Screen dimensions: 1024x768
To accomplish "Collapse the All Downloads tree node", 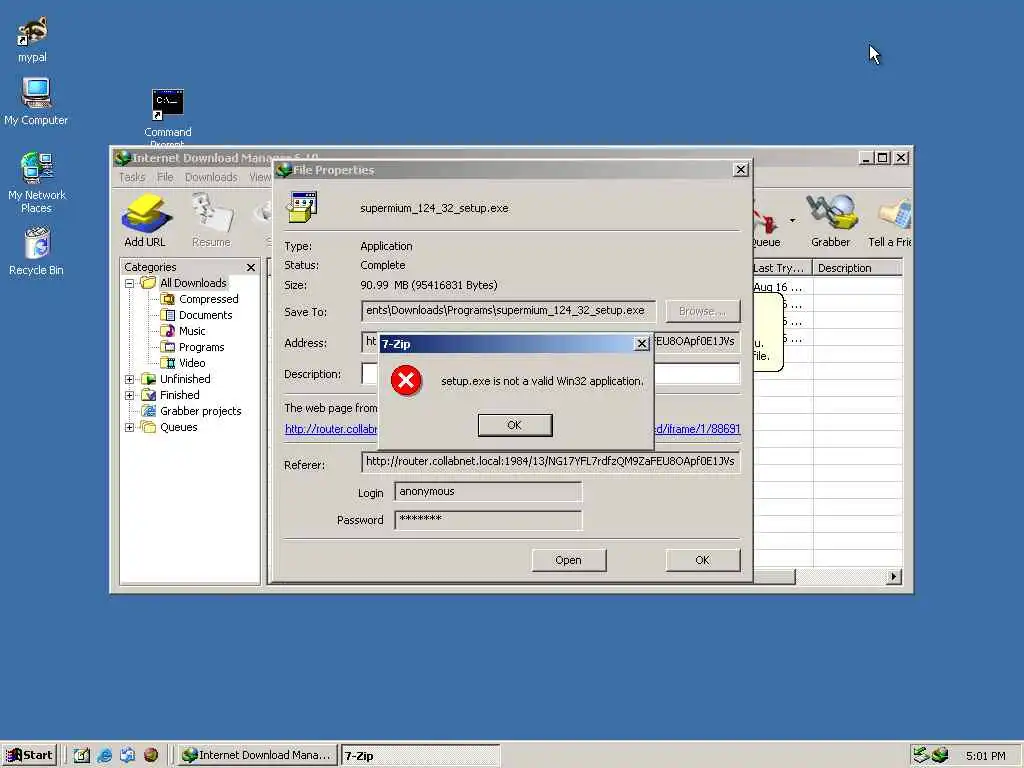I will coord(129,283).
